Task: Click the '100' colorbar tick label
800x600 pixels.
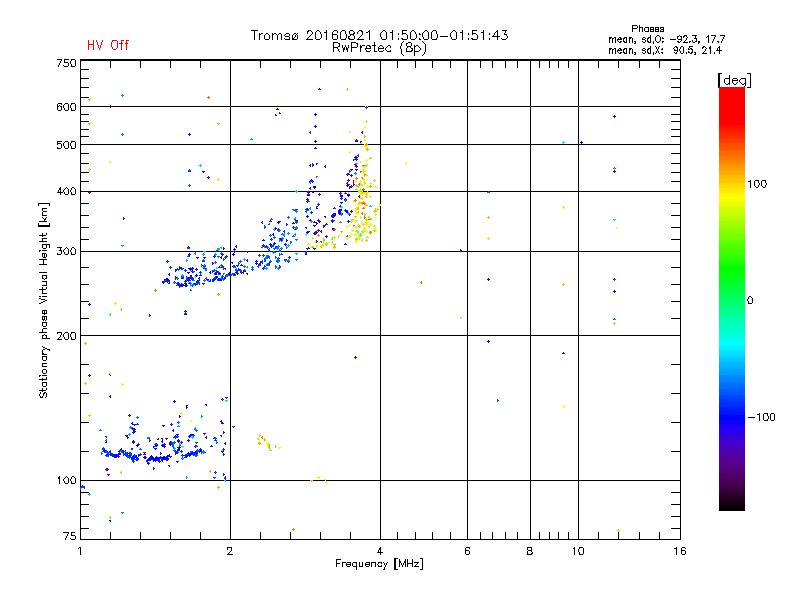Action: tap(757, 184)
